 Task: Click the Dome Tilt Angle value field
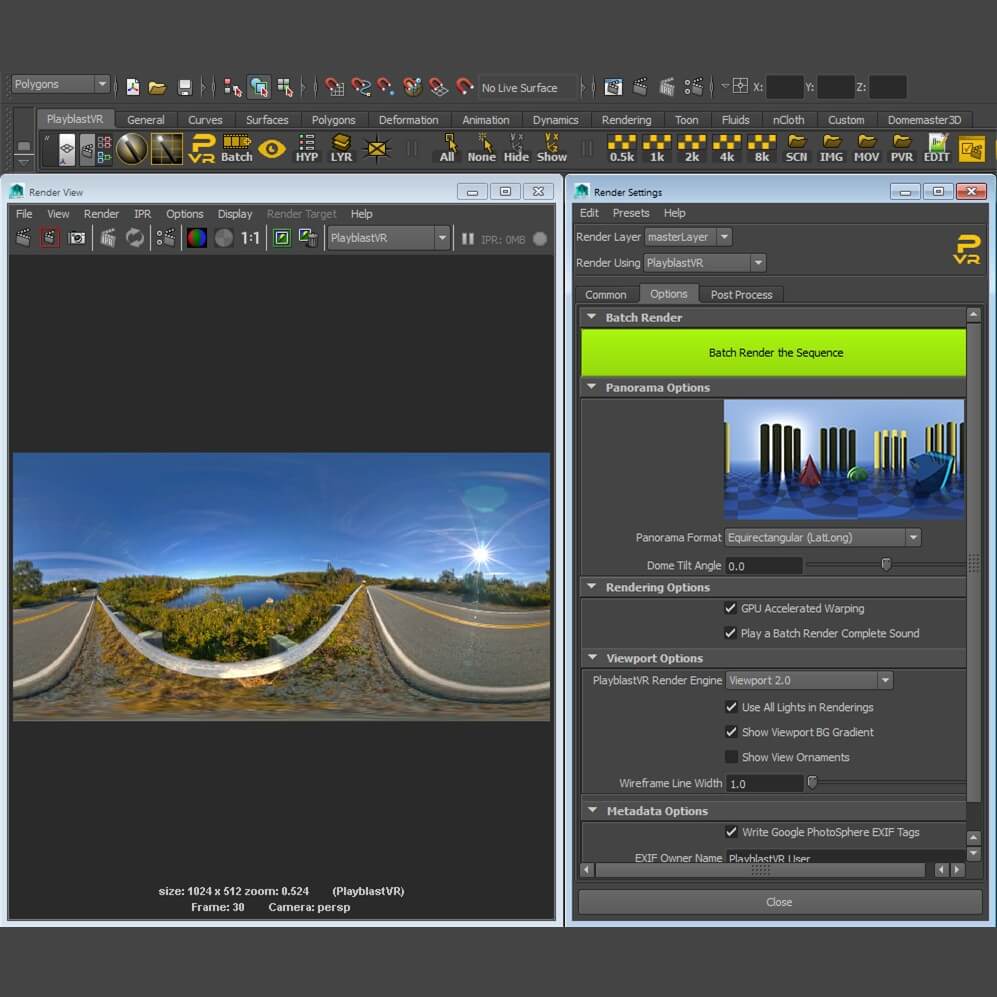tap(764, 566)
